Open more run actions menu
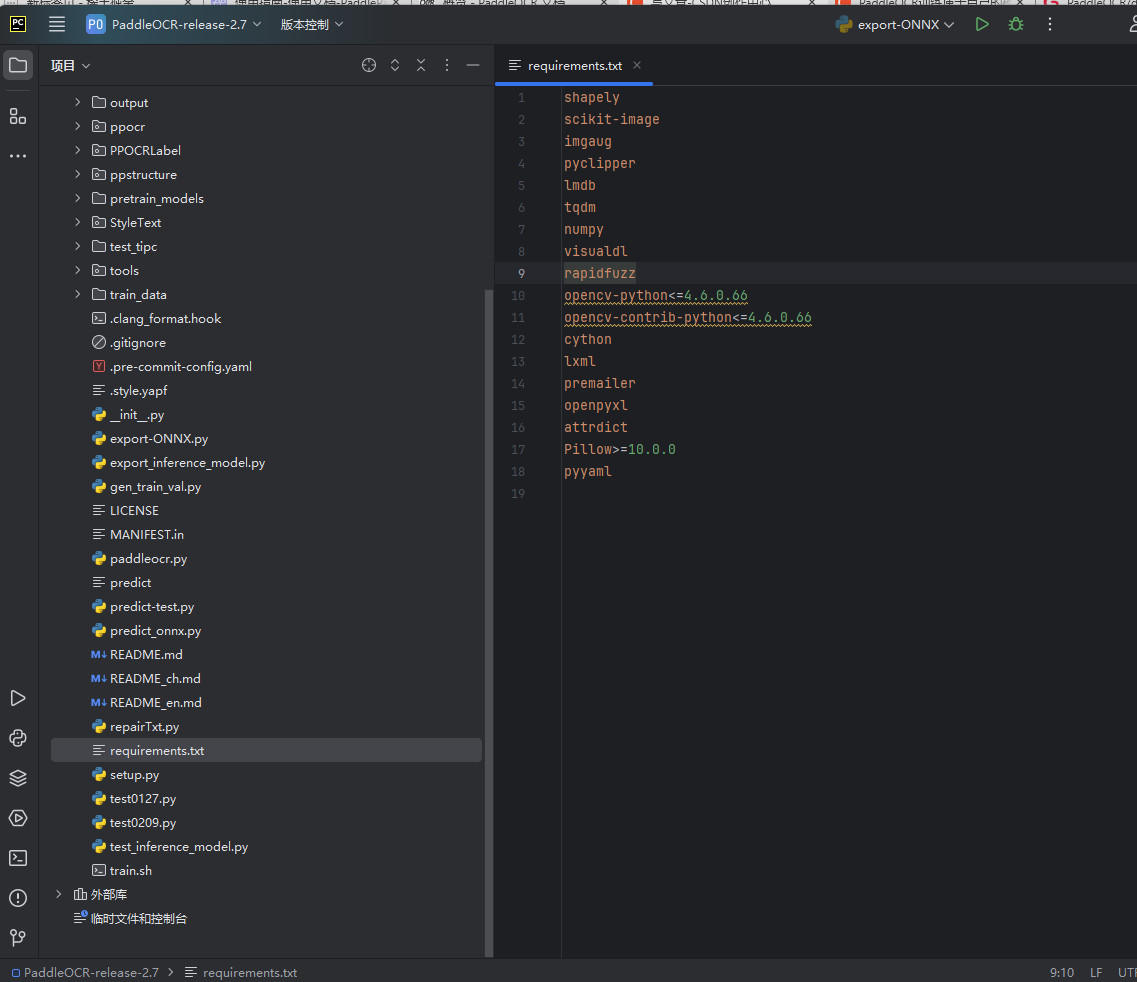This screenshot has height=982, width=1137. 1049,25
